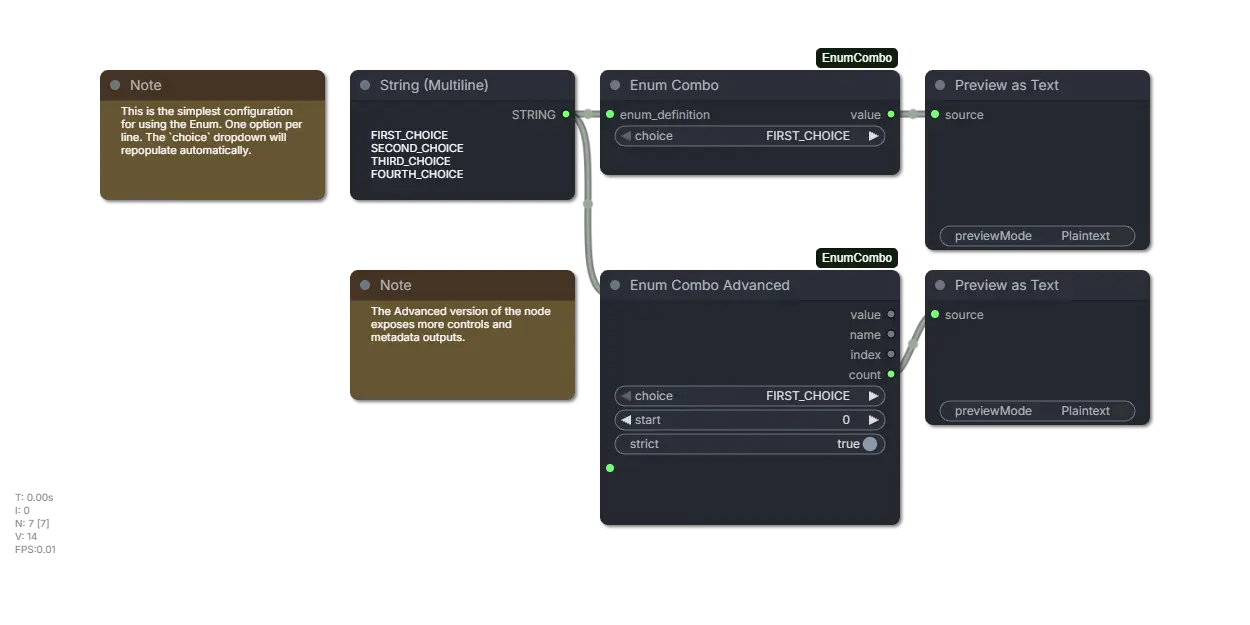
Task: Click the unlabeled green input slot below the strict toggle
Action: pyautogui.click(x=610, y=468)
